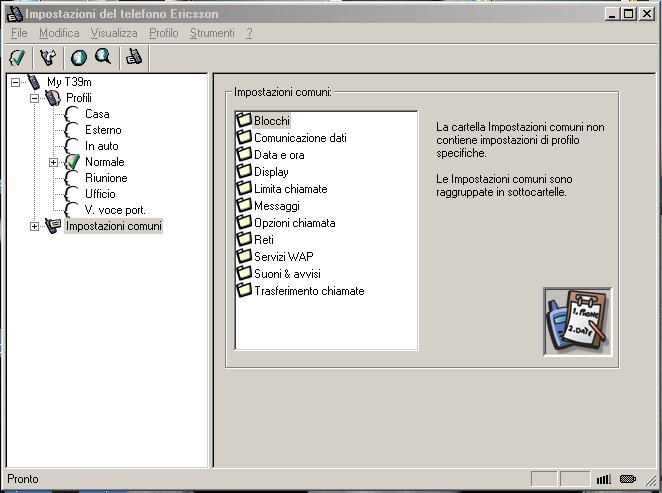The height and width of the screenshot is (493, 662).
Task: Select the In auto profile label
Action: (102, 146)
